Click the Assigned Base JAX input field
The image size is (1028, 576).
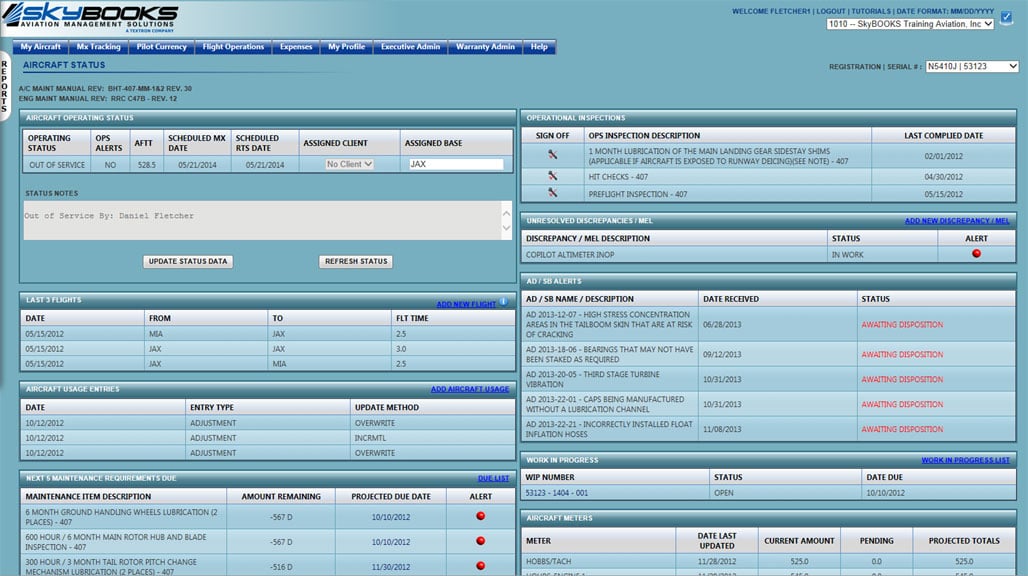456,164
